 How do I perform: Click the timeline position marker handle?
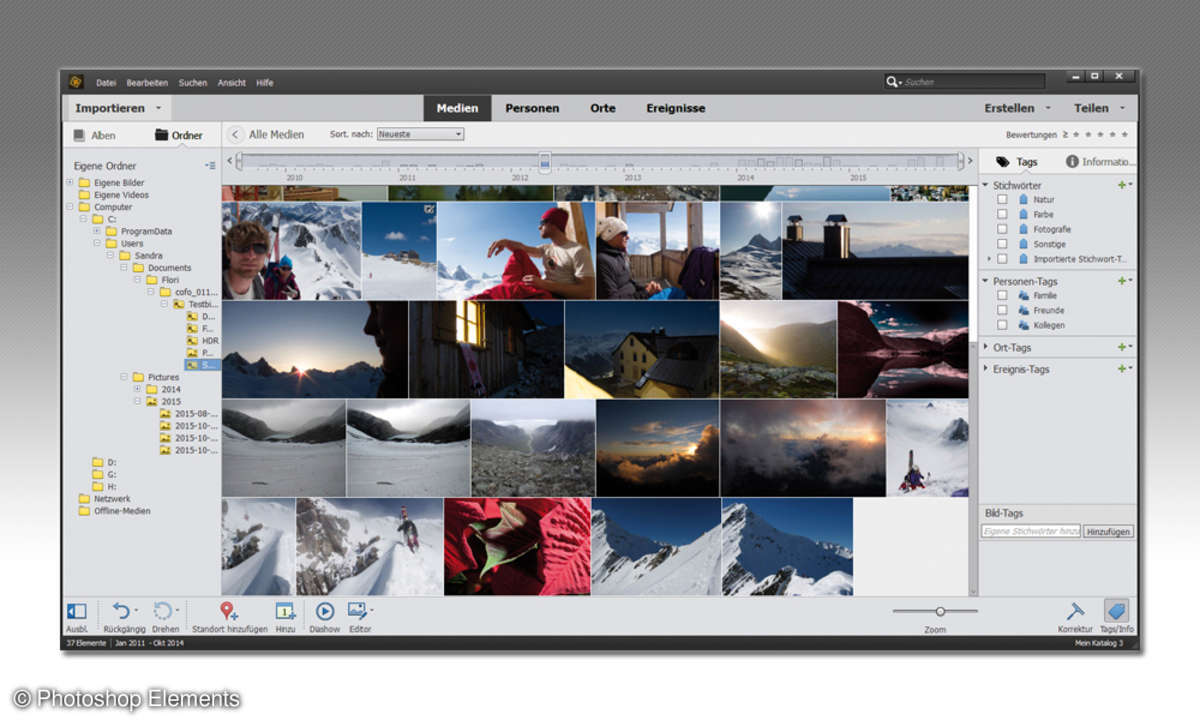pyautogui.click(x=545, y=161)
